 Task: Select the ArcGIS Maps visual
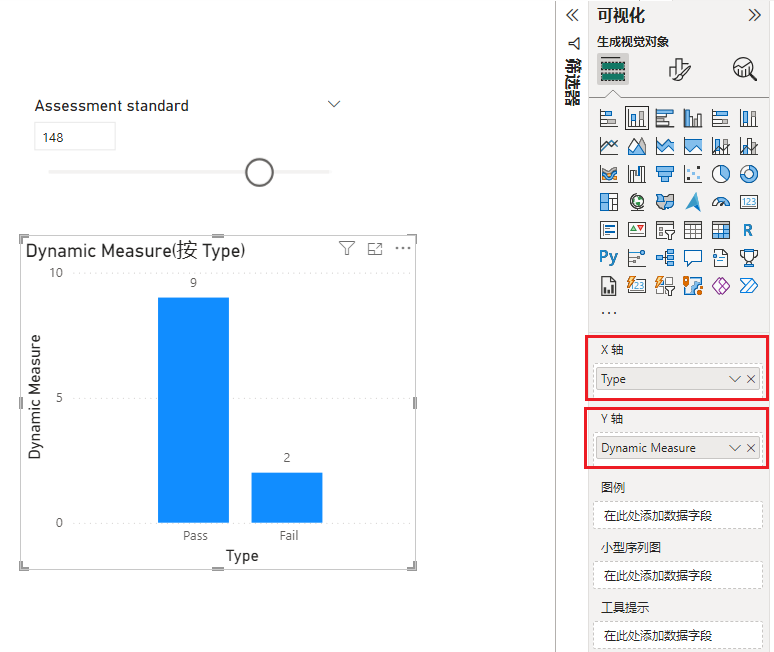tap(693, 286)
